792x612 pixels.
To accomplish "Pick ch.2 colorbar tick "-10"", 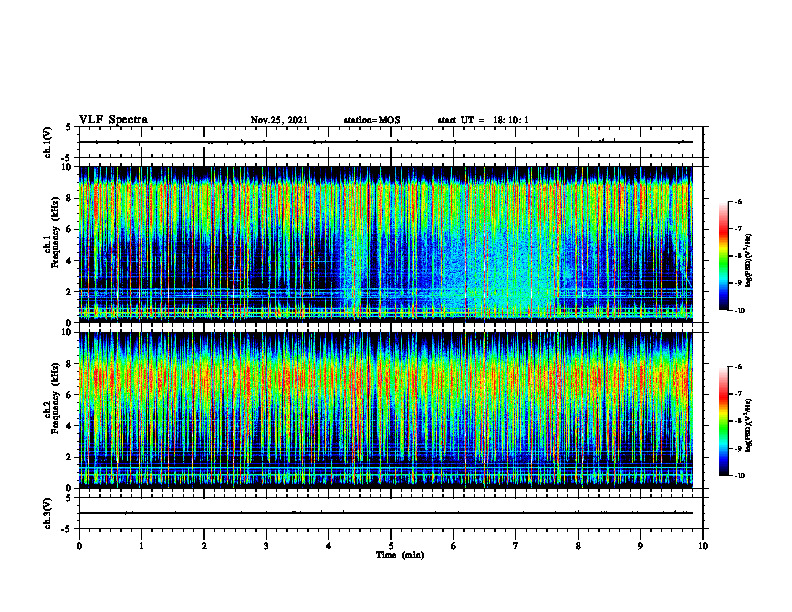I will pos(740,476).
